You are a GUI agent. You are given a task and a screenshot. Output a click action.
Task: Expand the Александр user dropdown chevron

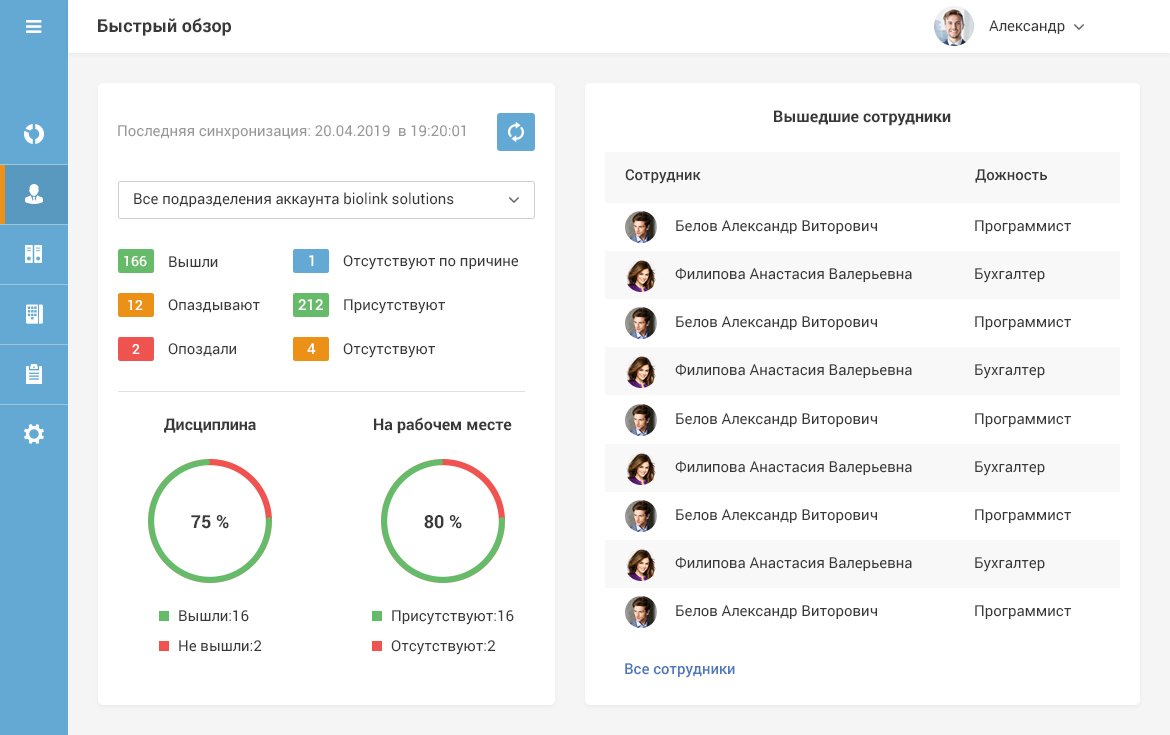1079,27
